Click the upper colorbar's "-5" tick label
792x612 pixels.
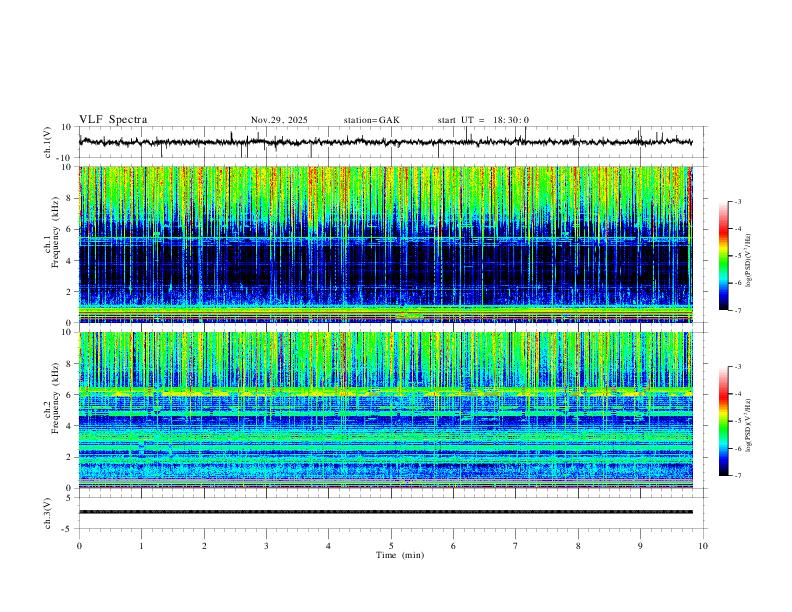pyautogui.click(x=737, y=256)
